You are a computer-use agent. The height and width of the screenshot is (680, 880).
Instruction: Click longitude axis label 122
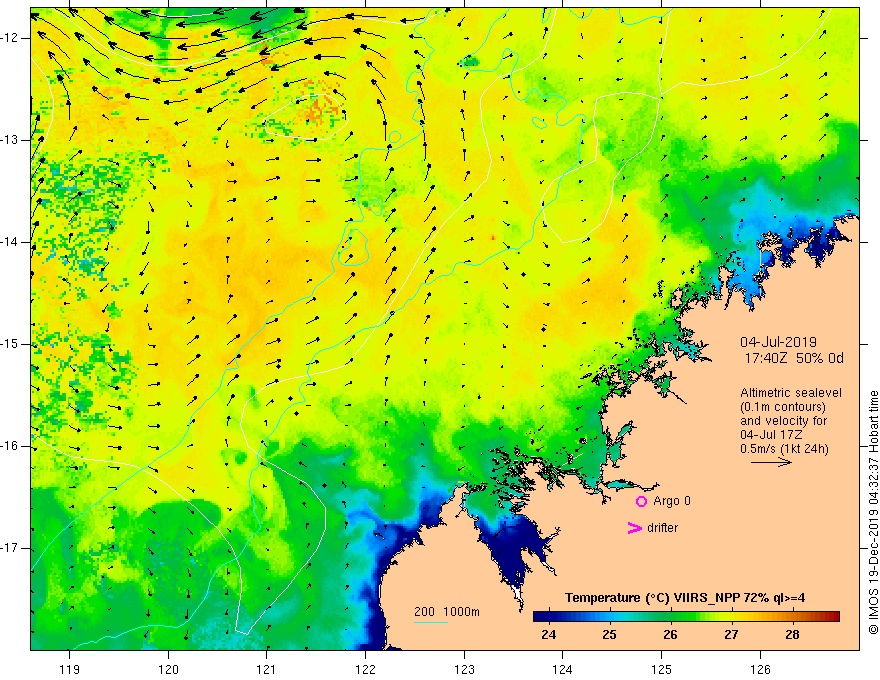[365, 669]
